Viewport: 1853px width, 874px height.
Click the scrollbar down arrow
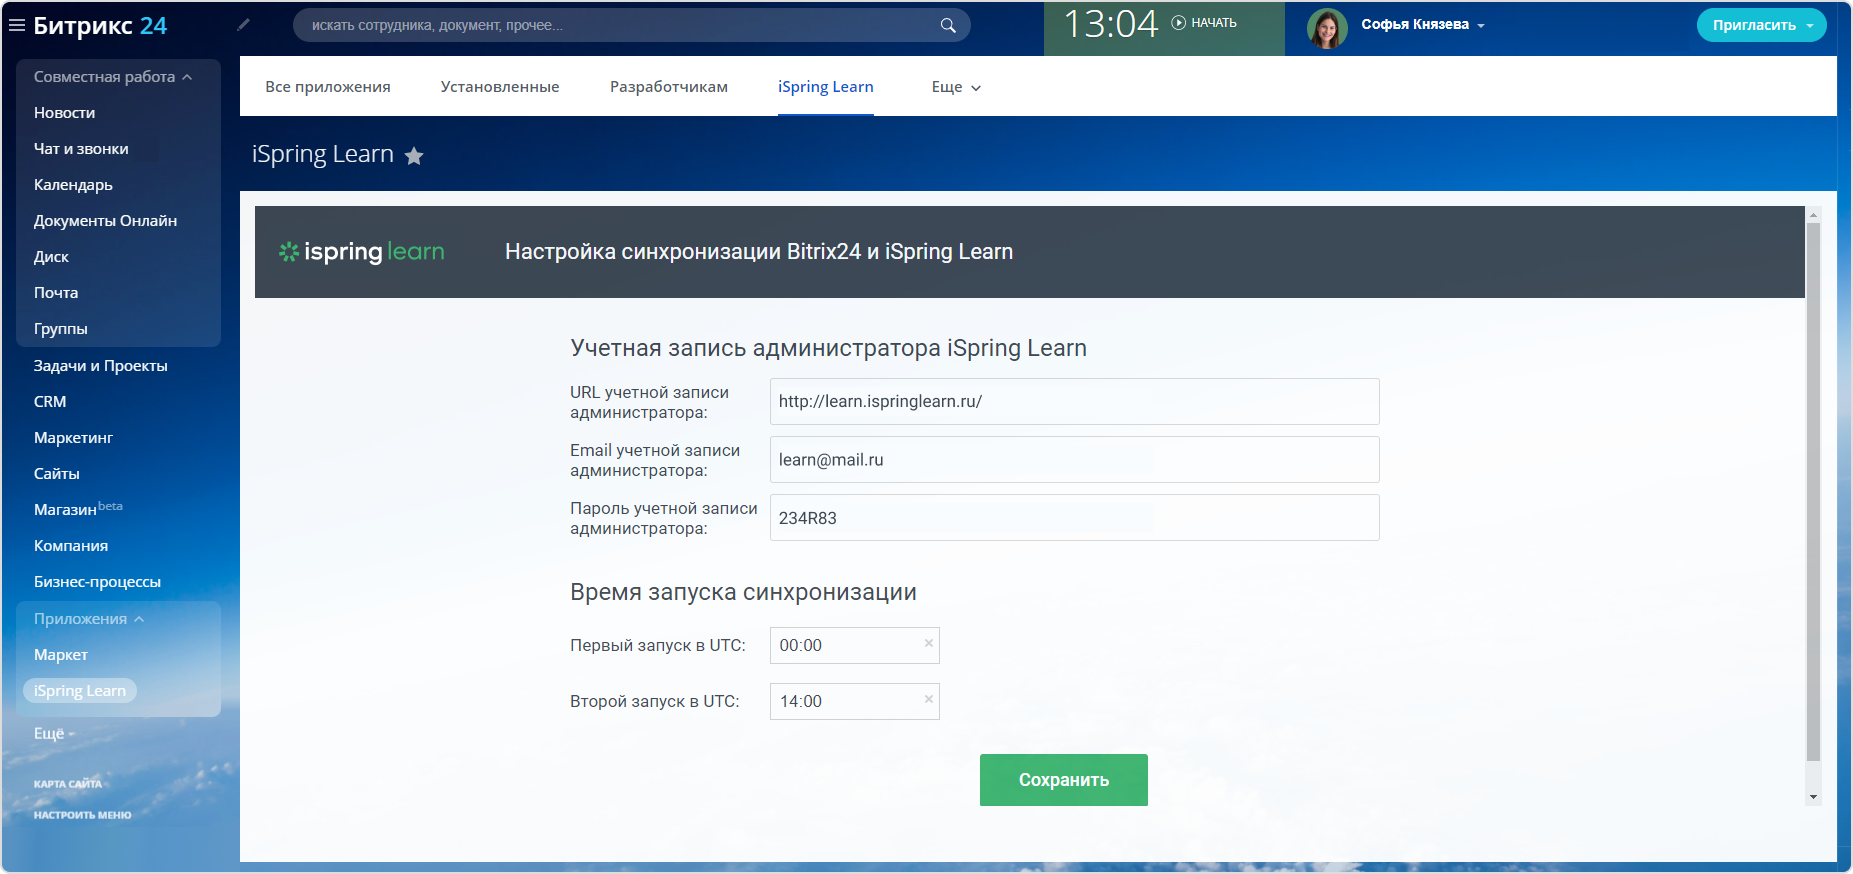(1813, 797)
